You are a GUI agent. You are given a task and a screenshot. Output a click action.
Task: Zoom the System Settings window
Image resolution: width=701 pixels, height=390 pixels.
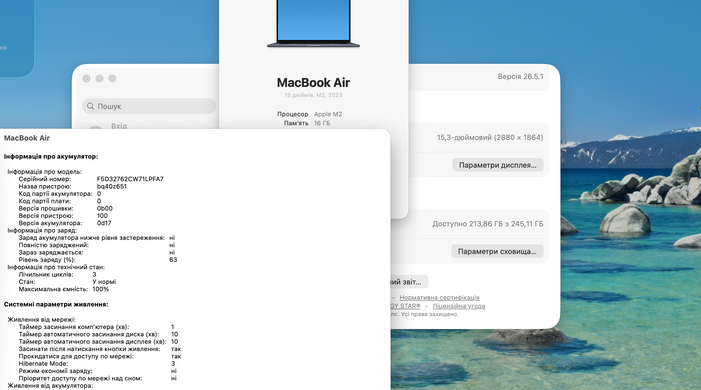click(x=112, y=78)
